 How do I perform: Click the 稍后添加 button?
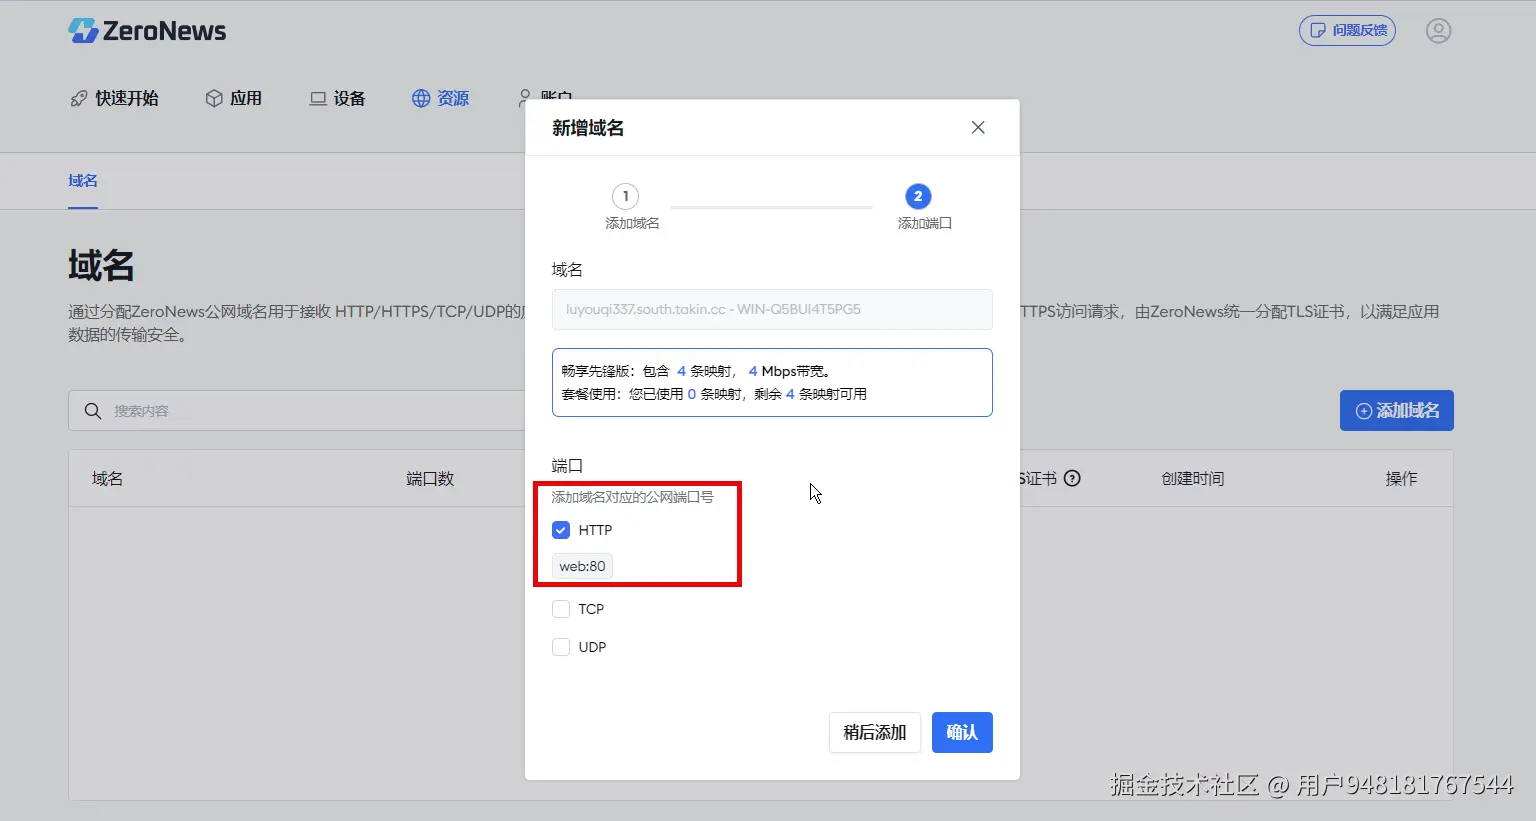pos(874,732)
